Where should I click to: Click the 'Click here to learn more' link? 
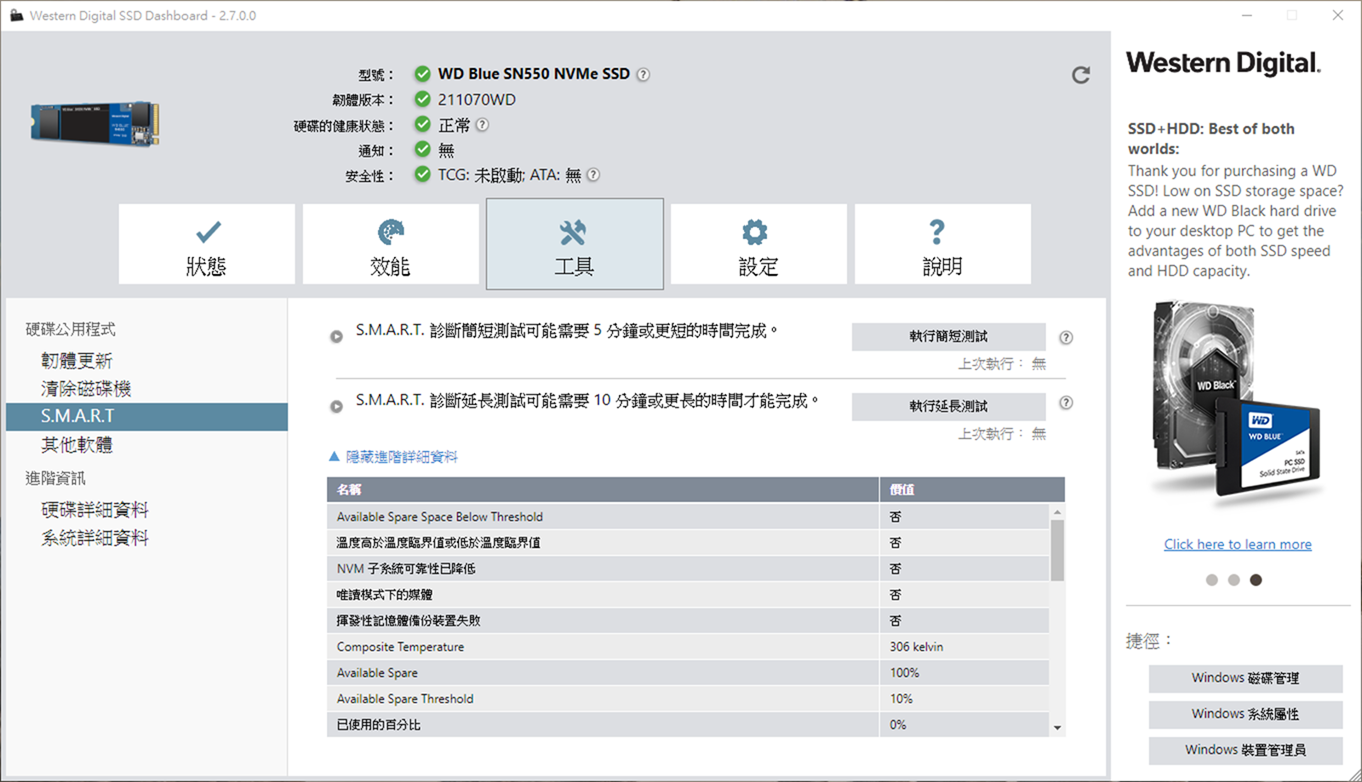point(1237,544)
